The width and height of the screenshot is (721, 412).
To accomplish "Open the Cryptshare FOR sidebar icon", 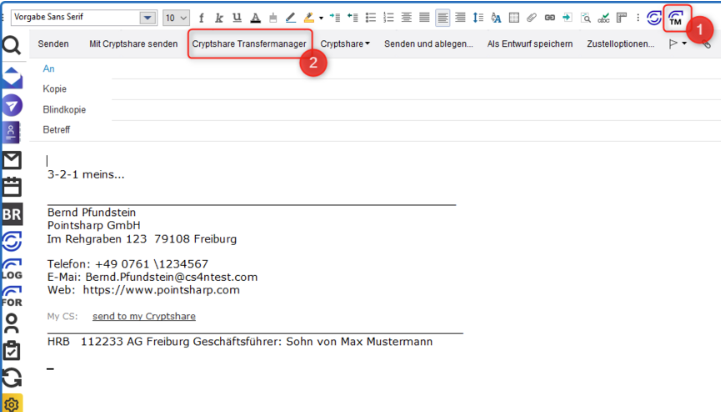I will coord(12,296).
